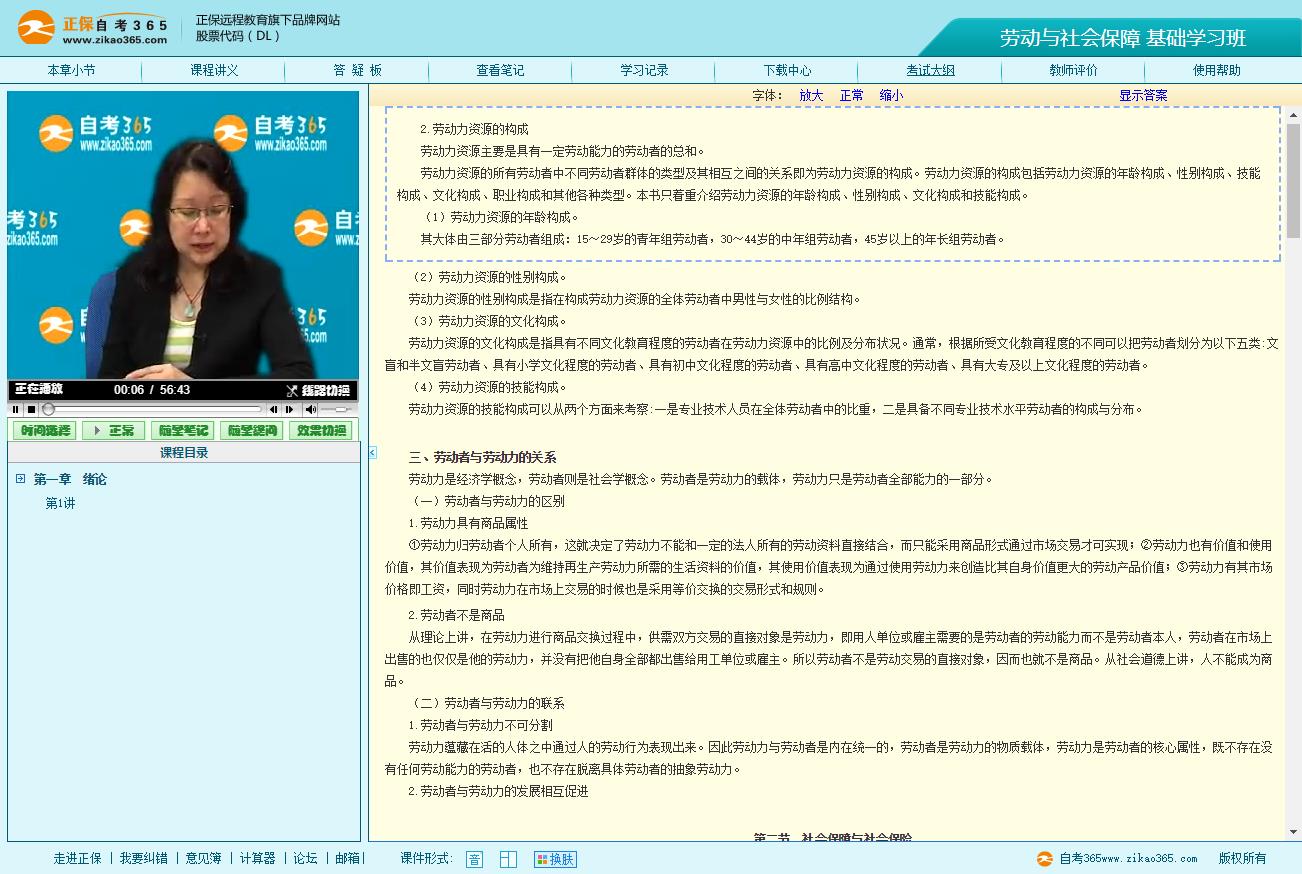The height and width of the screenshot is (874, 1302).
Task: Click the 效果切换 effect switch button
Action: (320, 430)
